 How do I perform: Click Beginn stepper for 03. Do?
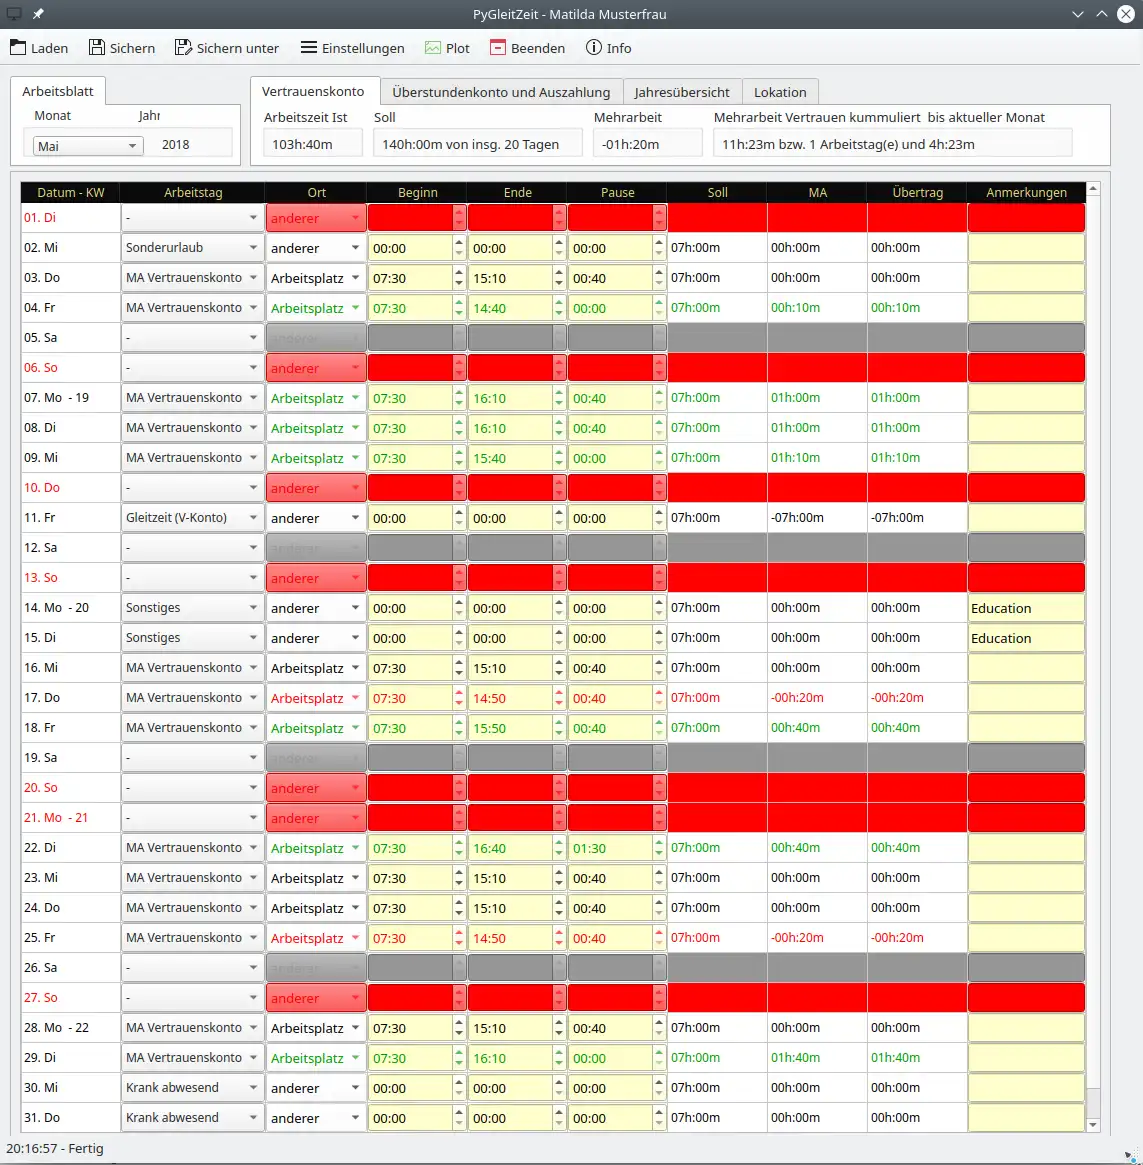pos(459,278)
